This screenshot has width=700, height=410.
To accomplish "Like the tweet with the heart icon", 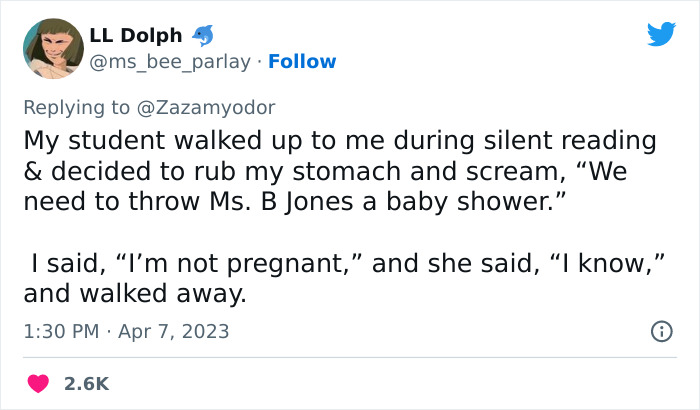I will point(40,383).
